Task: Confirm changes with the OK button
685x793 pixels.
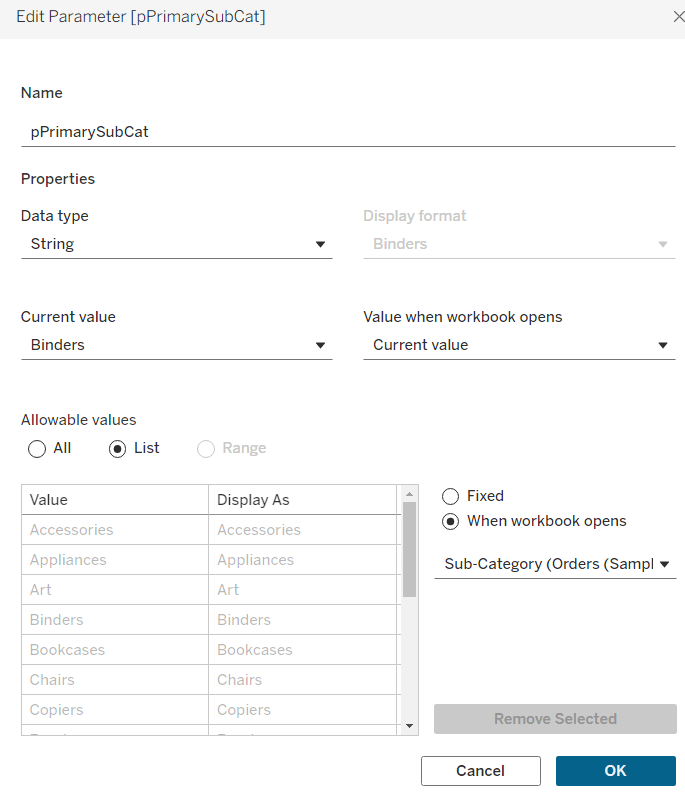Action: coord(615,771)
